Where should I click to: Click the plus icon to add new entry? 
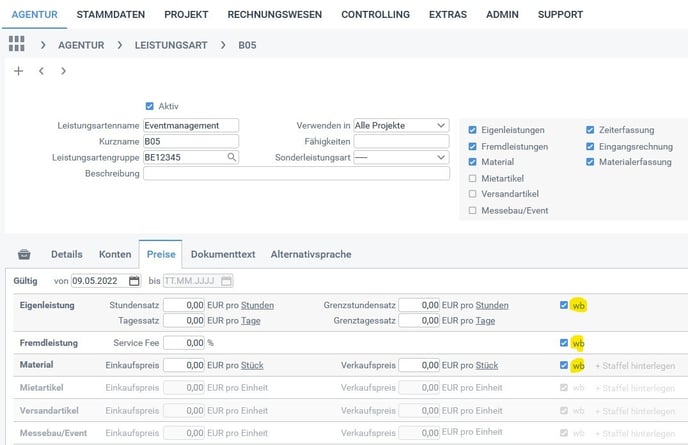click(x=18, y=72)
